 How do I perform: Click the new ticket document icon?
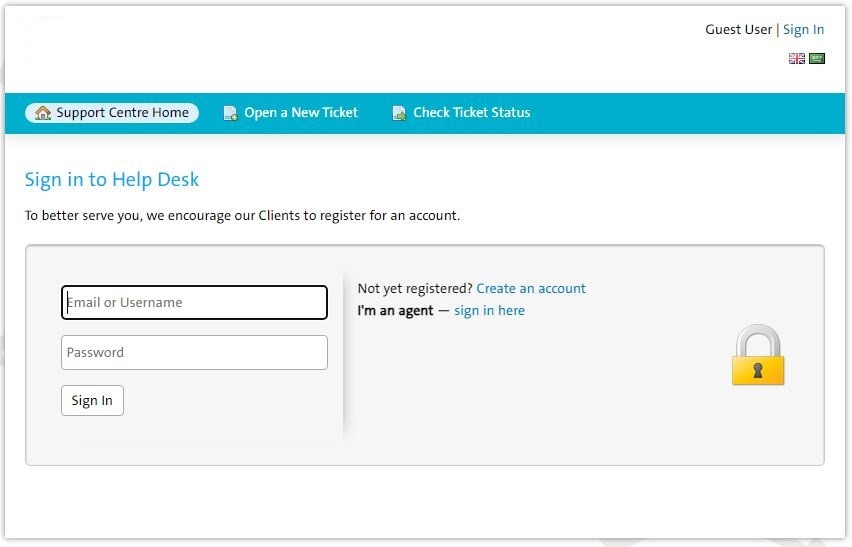tap(230, 113)
